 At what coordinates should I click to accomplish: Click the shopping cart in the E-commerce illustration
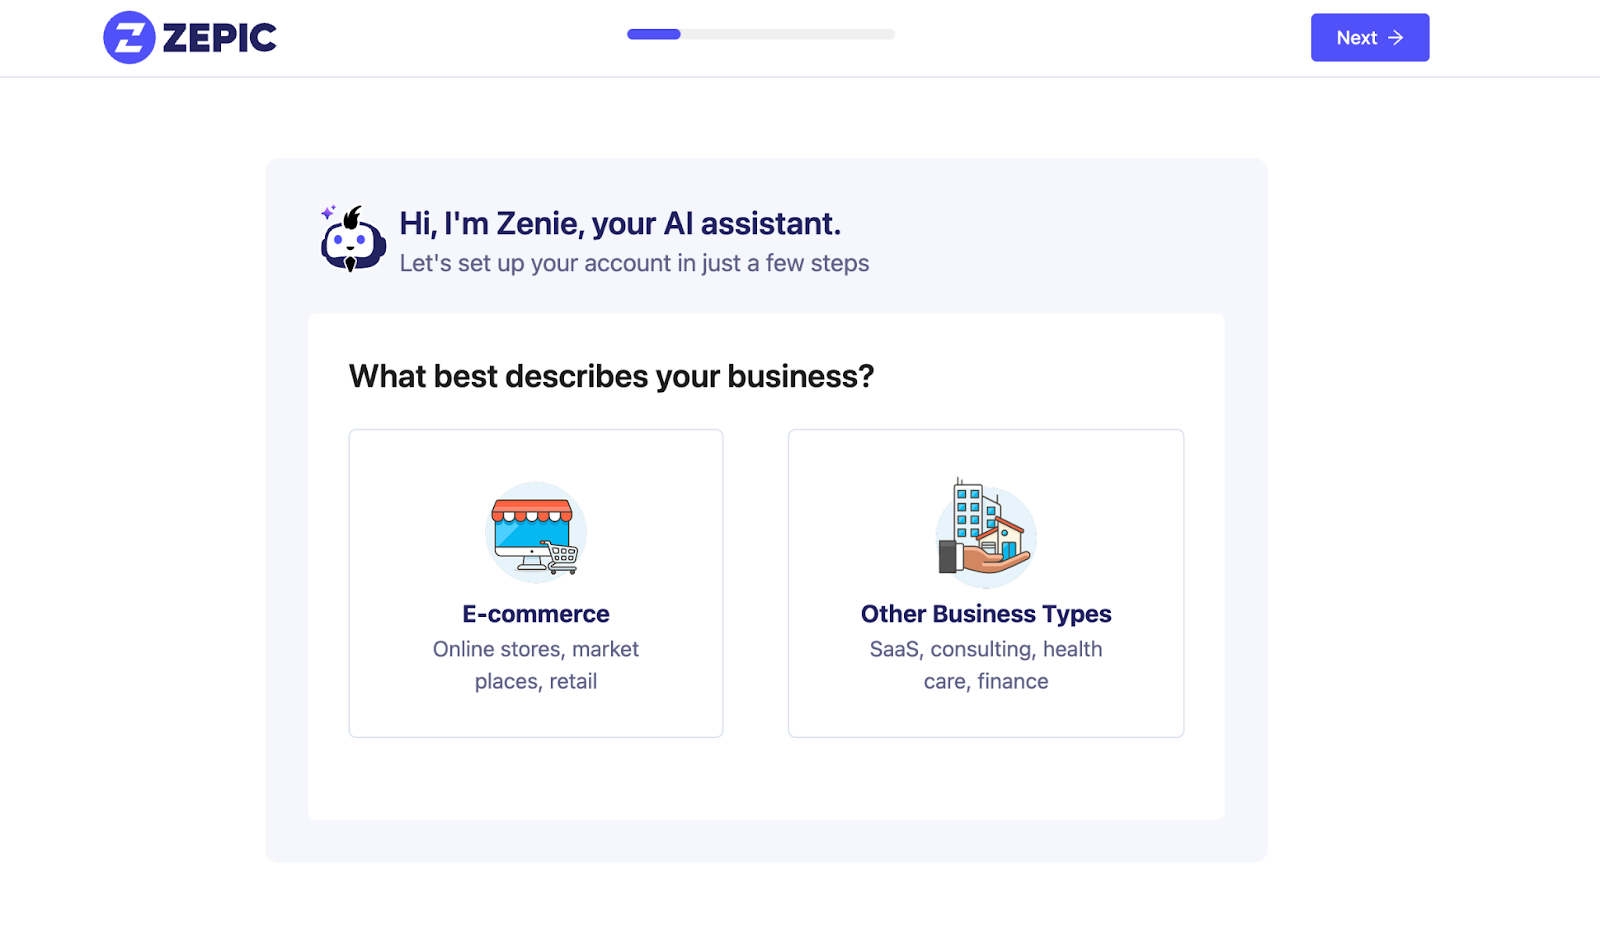(x=562, y=557)
